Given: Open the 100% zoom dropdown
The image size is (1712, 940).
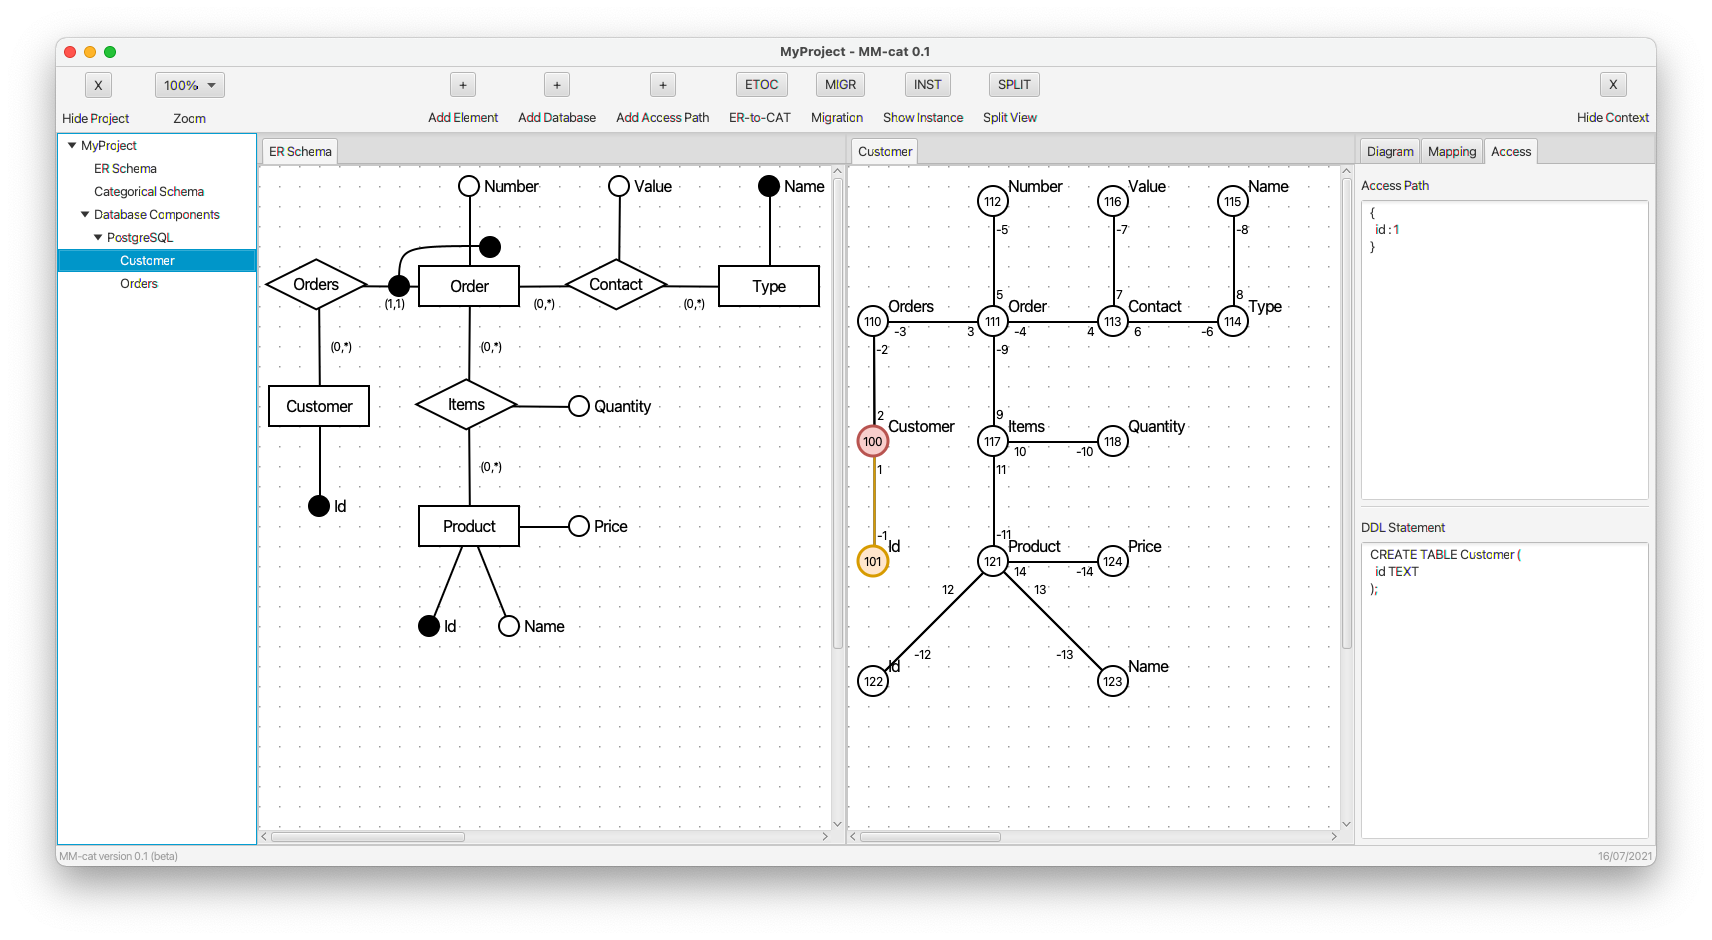Looking at the screenshot, I should point(189,85).
